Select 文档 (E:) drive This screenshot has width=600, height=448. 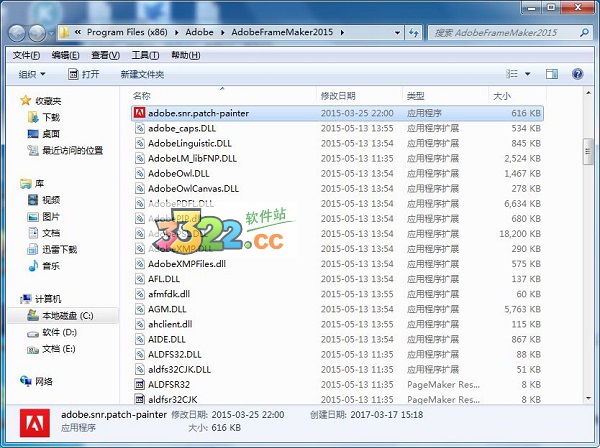tap(51, 349)
